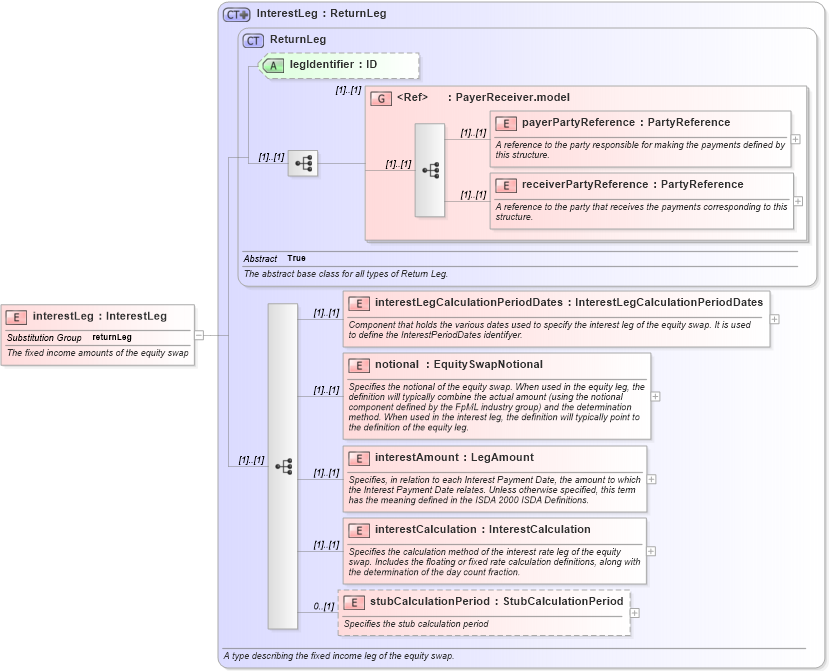Expand the interestLegCalculationPeriodDates element

(x=774, y=319)
